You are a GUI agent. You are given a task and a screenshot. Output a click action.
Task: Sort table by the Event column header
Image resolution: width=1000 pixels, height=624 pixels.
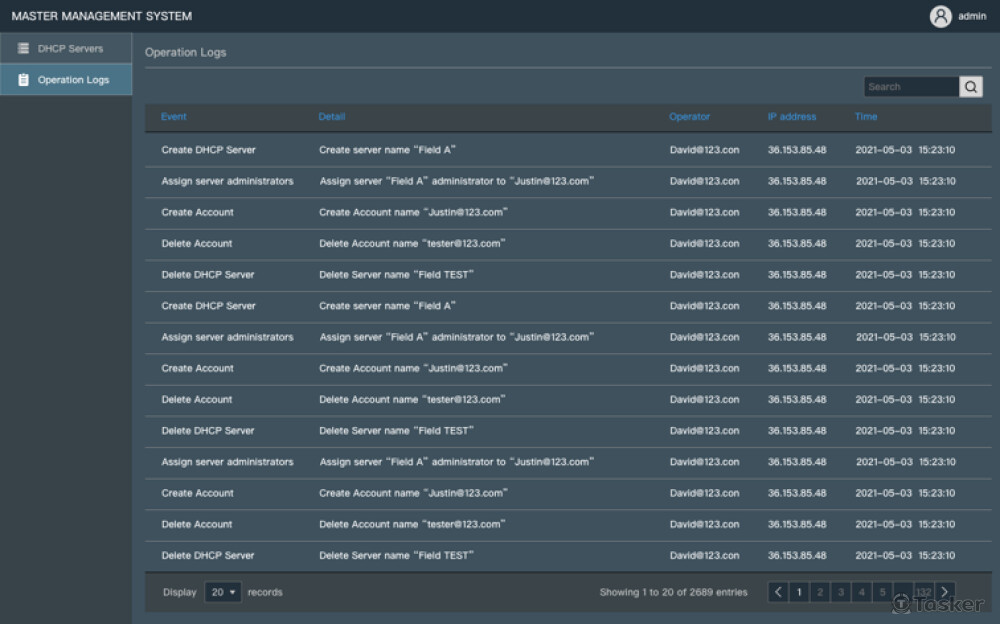(x=174, y=117)
